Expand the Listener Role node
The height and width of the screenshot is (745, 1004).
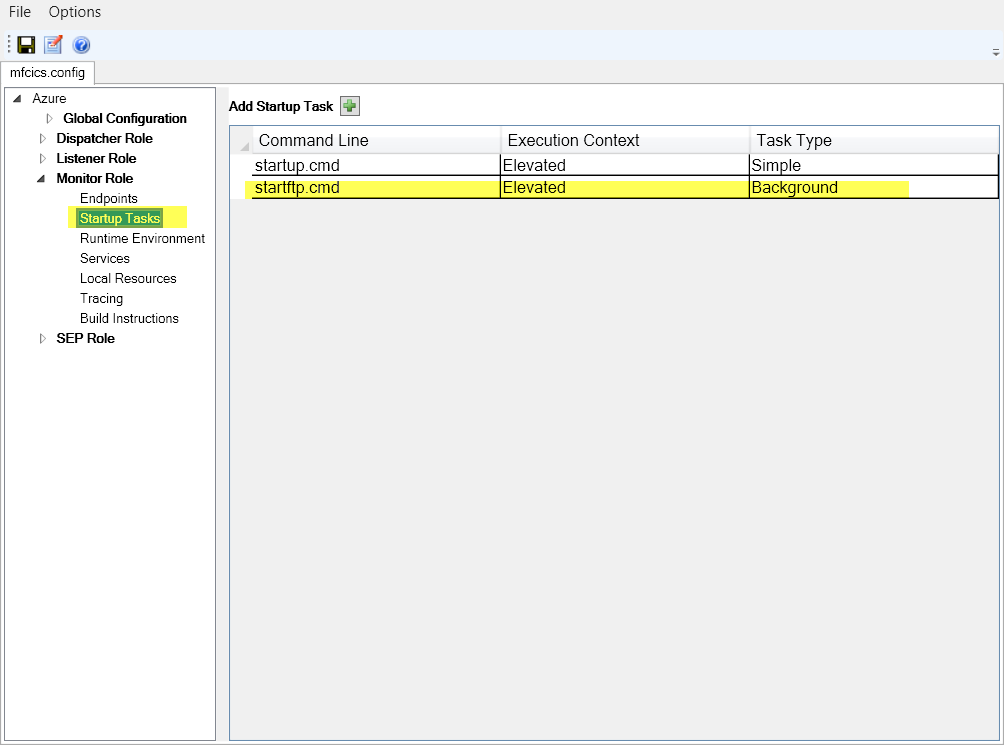[x=42, y=159]
